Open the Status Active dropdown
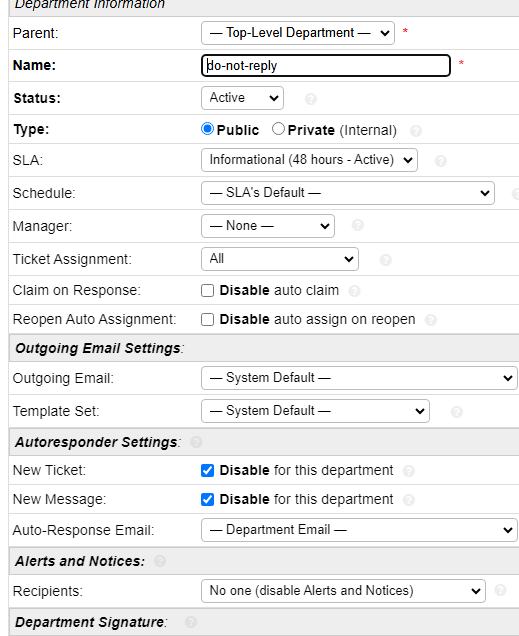Image resolution: width=519 pixels, height=636 pixels. 242,98
